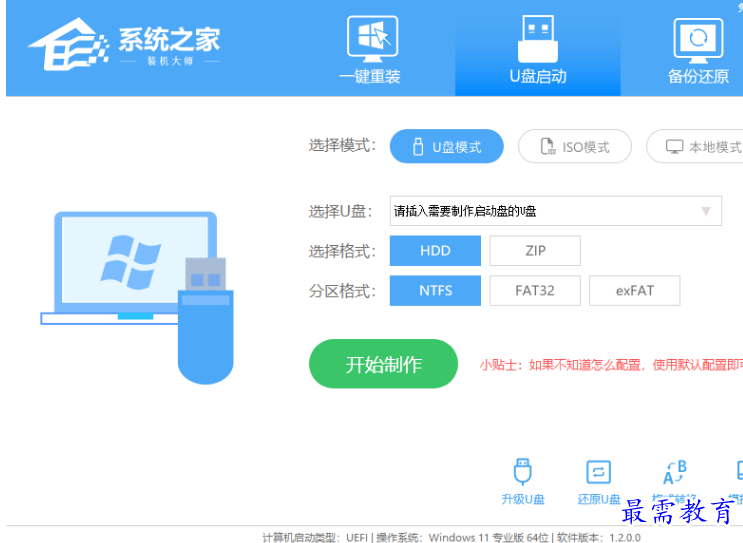Click the 分区格式 label
The image size is (743, 543).
[x=342, y=290]
